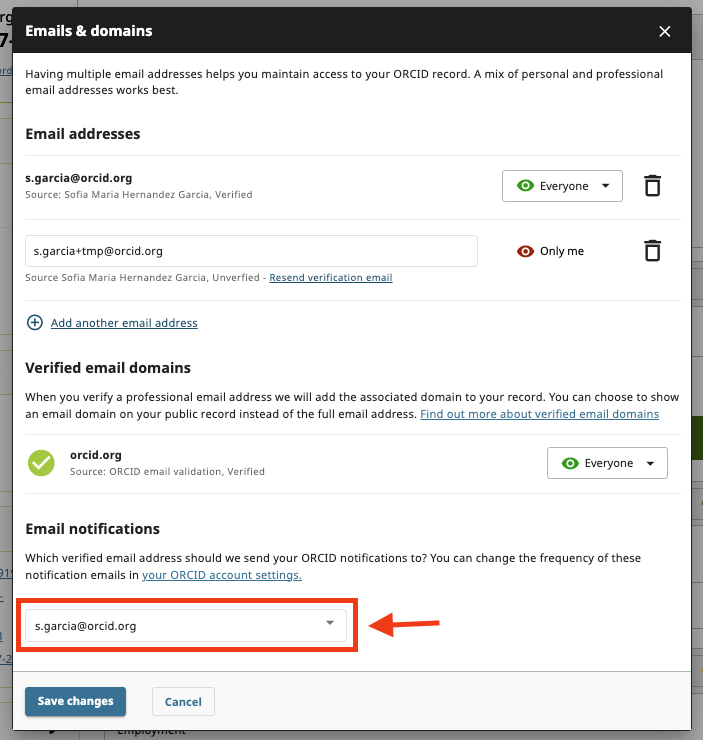The height and width of the screenshot is (740, 703).
Task: Delete the s.garcia@orcid.org email address
Action: coord(652,186)
